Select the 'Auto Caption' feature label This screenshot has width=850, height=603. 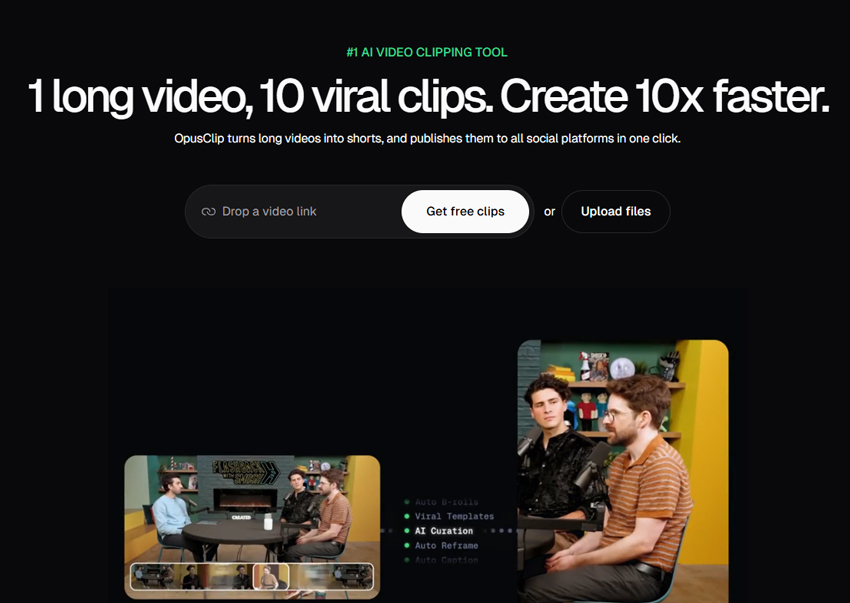pyautogui.click(x=446, y=560)
